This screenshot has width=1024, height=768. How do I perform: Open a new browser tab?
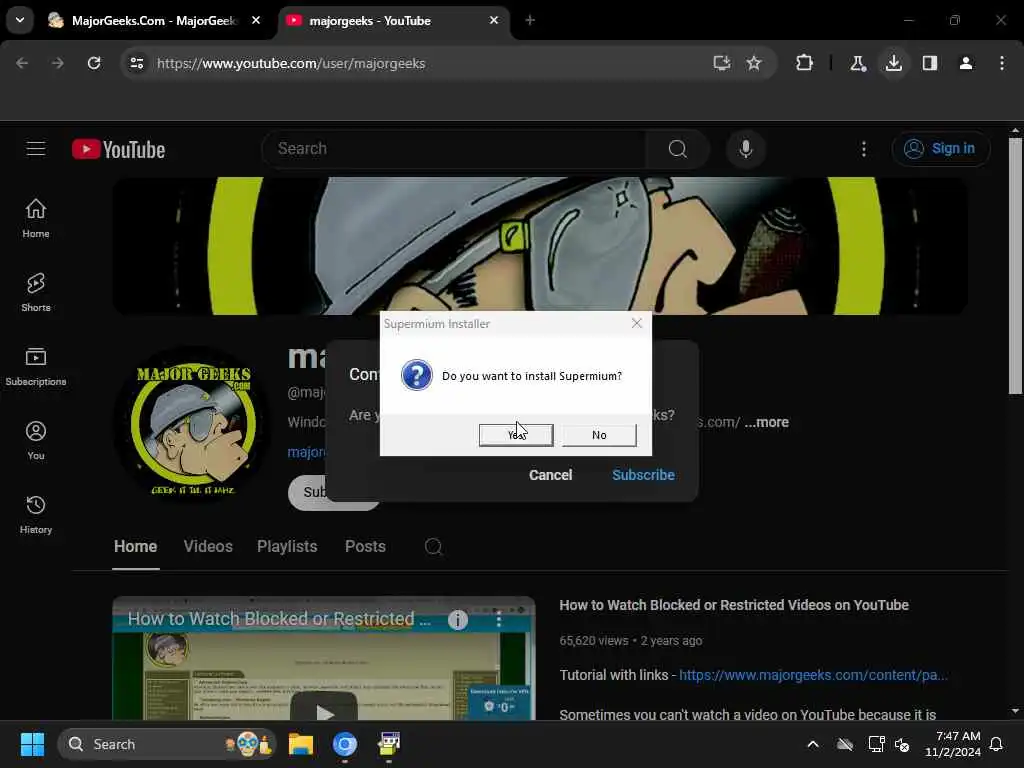[x=530, y=20]
